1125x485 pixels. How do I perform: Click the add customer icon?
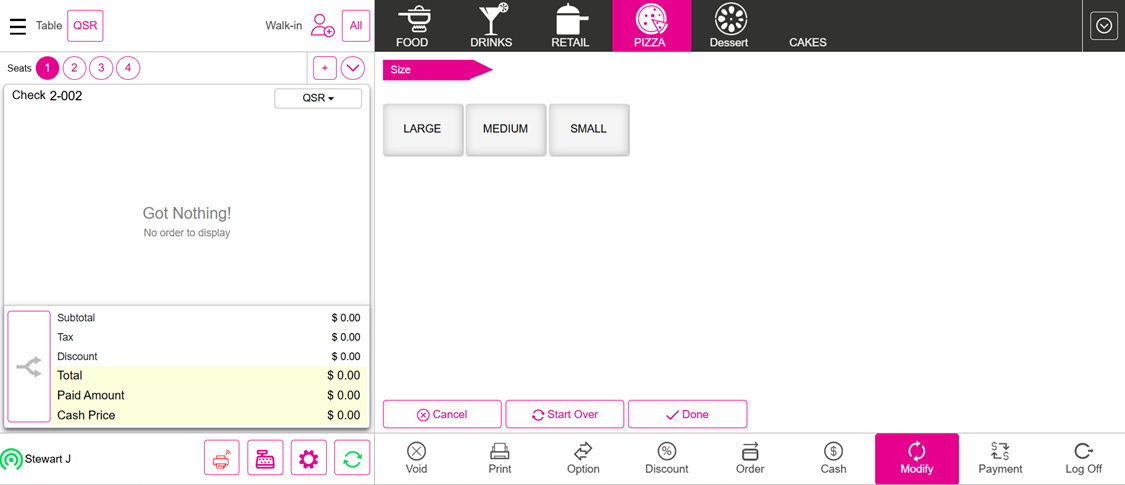tap(322, 26)
